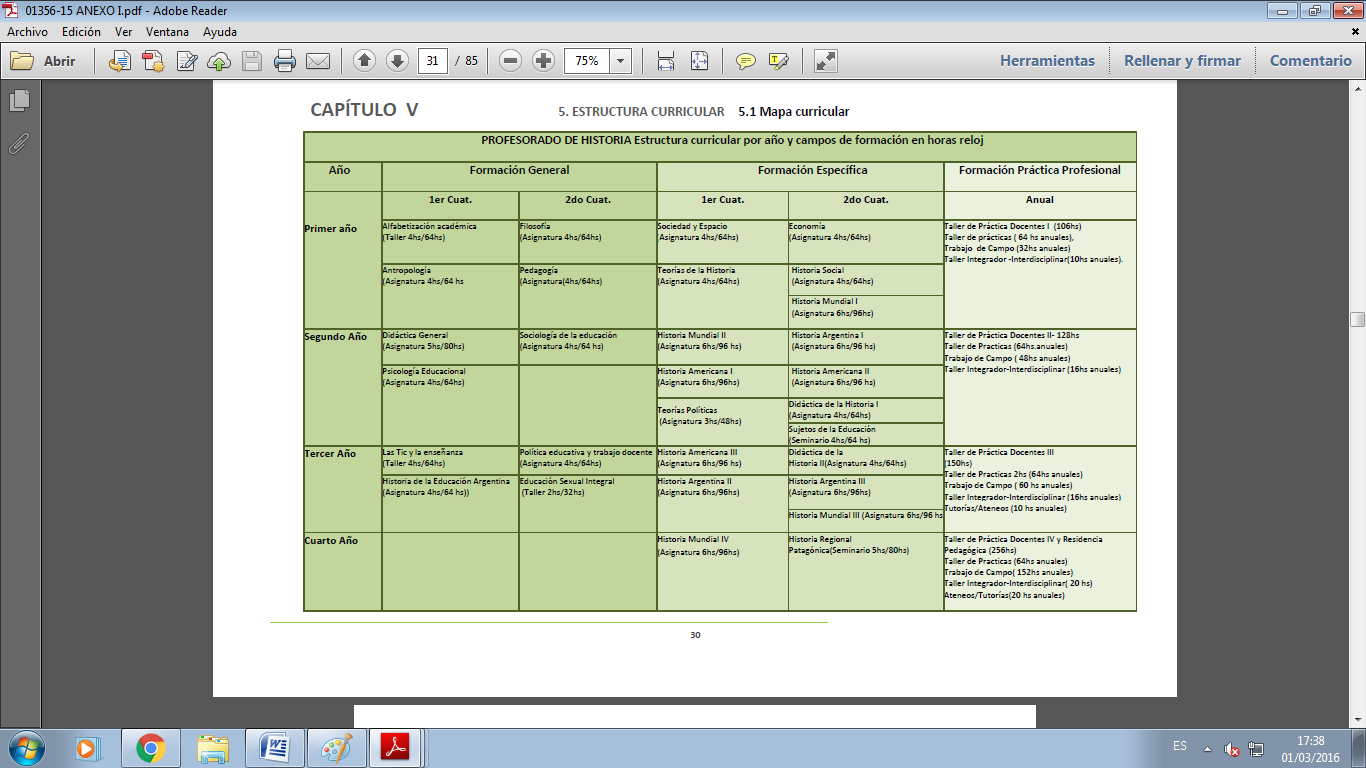Click the sign document pen icon
This screenshot has width=1366, height=768.
pyautogui.click(x=186, y=61)
